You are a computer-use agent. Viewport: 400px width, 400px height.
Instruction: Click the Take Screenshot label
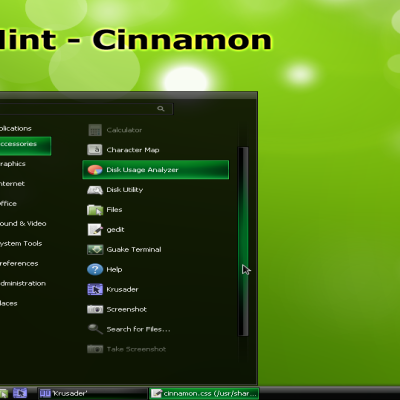pyautogui.click(x=136, y=349)
